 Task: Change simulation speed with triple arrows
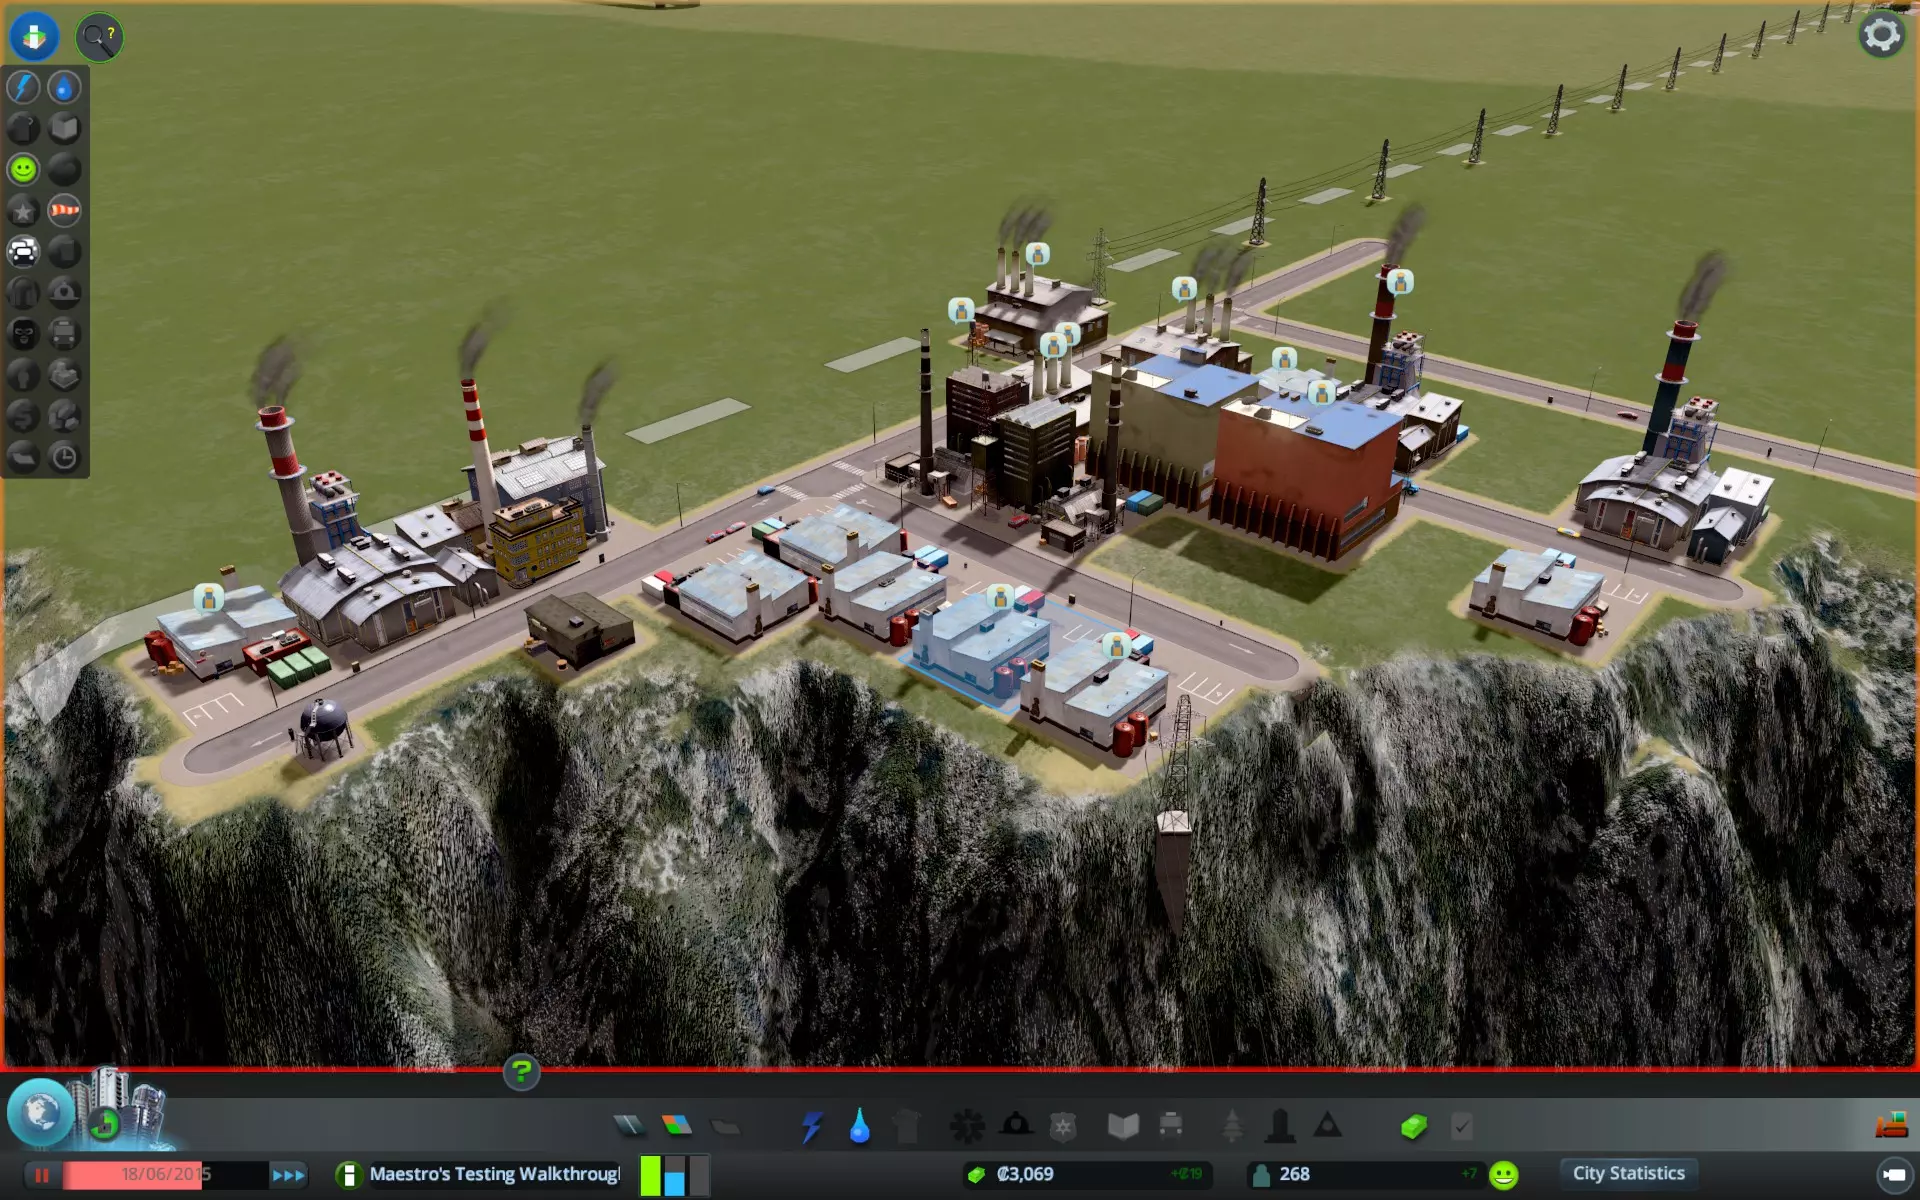[x=288, y=1175]
